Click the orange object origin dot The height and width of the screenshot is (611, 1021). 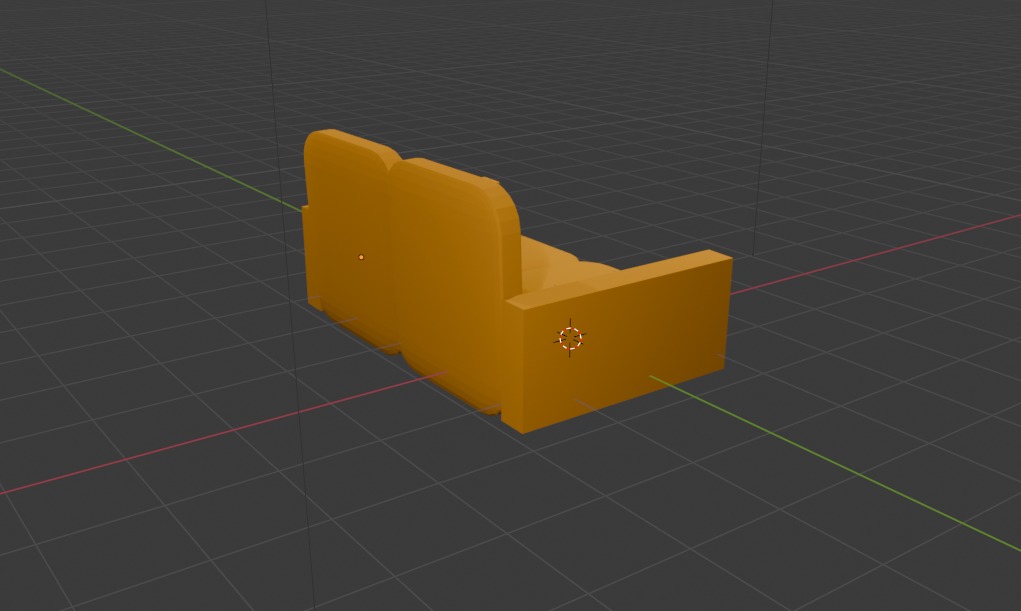click(x=361, y=257)
